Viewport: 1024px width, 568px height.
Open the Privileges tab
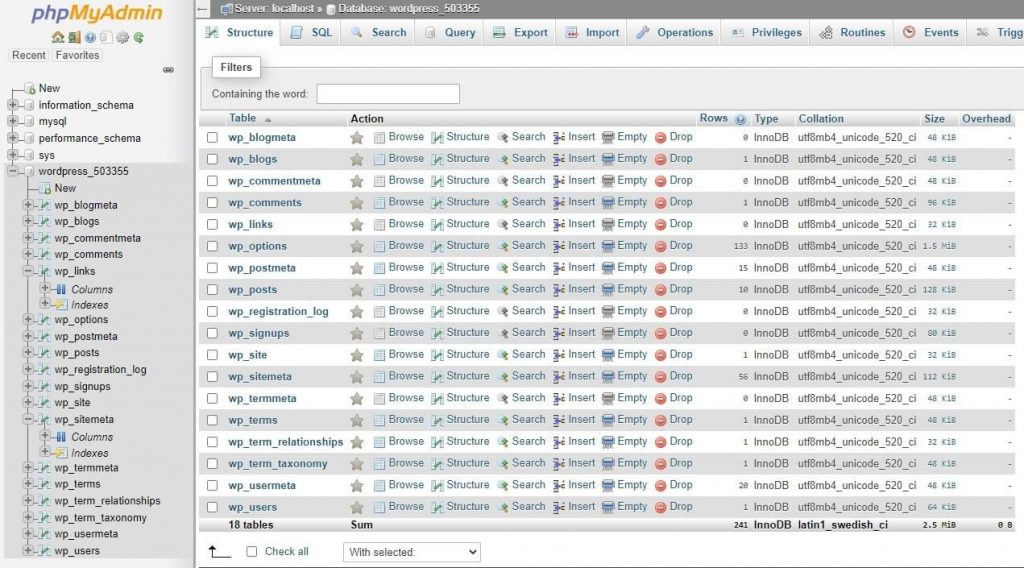tap(766, 33)
